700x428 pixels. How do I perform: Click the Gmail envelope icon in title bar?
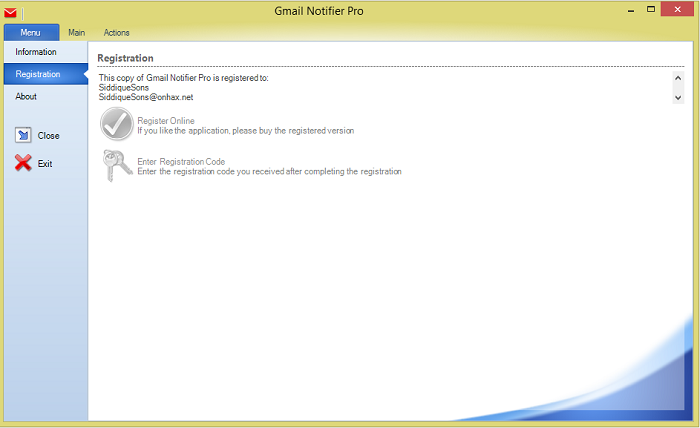(10, 12)
